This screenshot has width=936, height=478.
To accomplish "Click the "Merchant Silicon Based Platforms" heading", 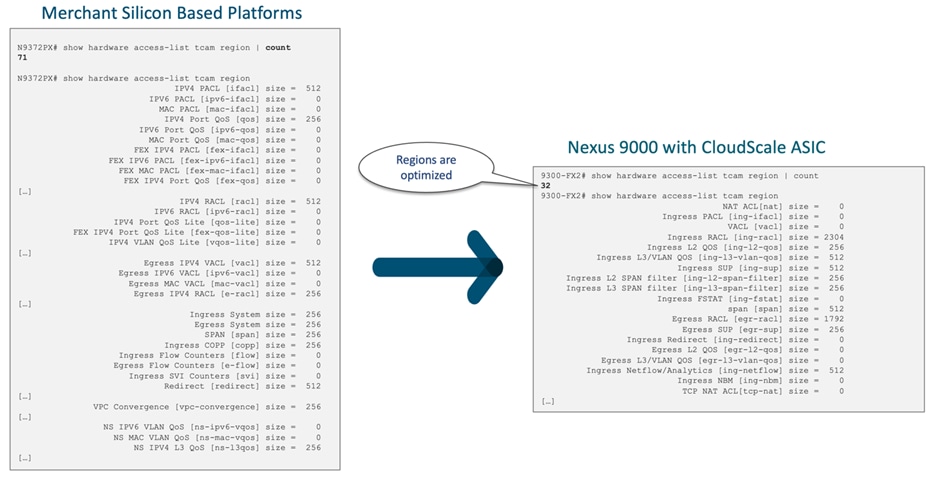I will pos(172,13).
